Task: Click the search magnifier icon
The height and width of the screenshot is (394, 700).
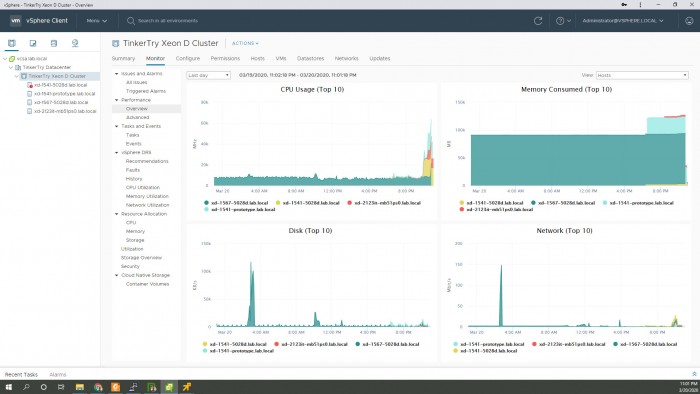Action: 131,21
